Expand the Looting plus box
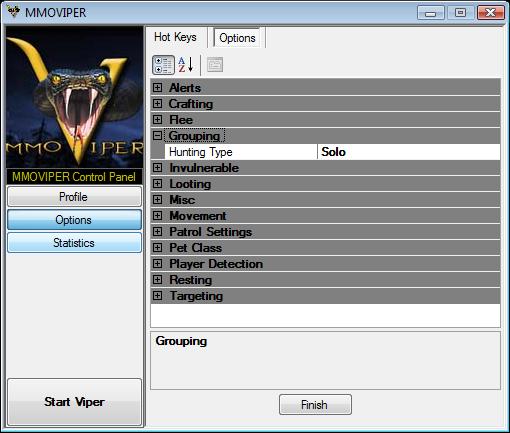This screenshot has height=433, width=510. (x=157, y=184)
